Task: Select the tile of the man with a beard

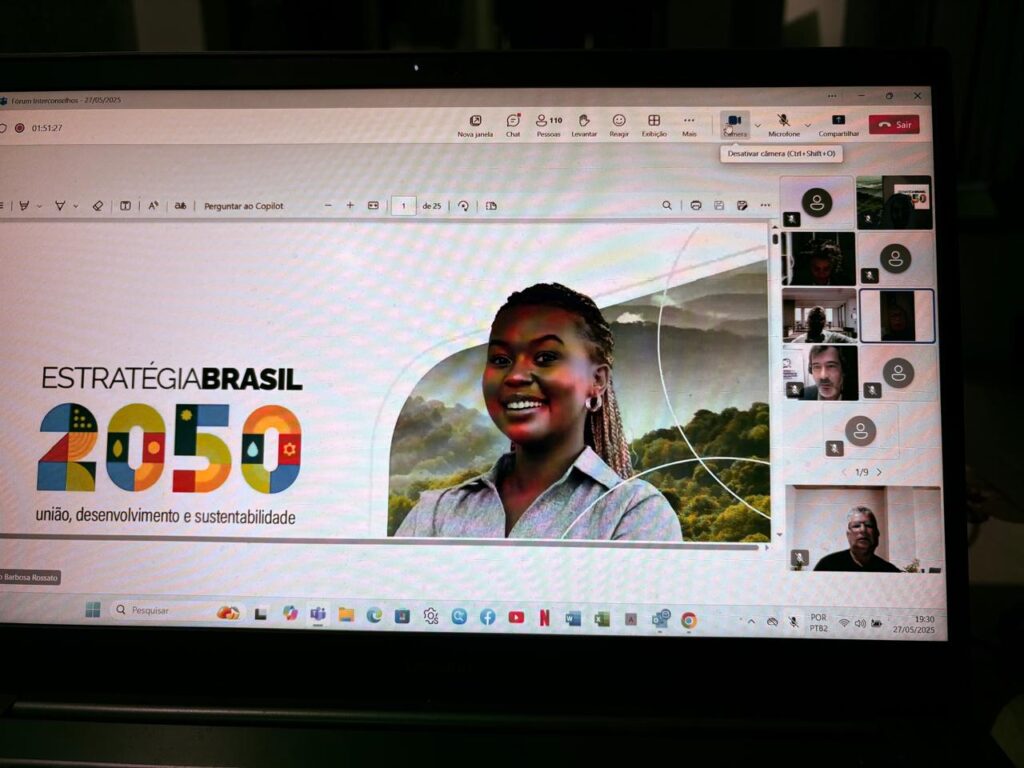Action: pyautogui.click(x=820, y=373)
